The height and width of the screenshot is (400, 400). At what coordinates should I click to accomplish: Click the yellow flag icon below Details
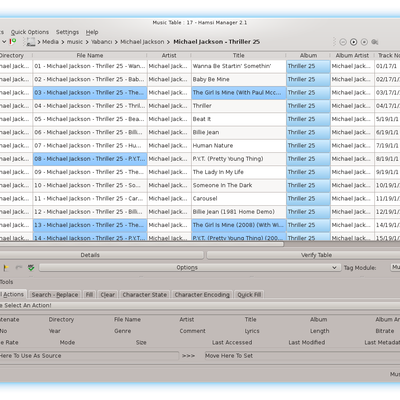pos(6,268)
